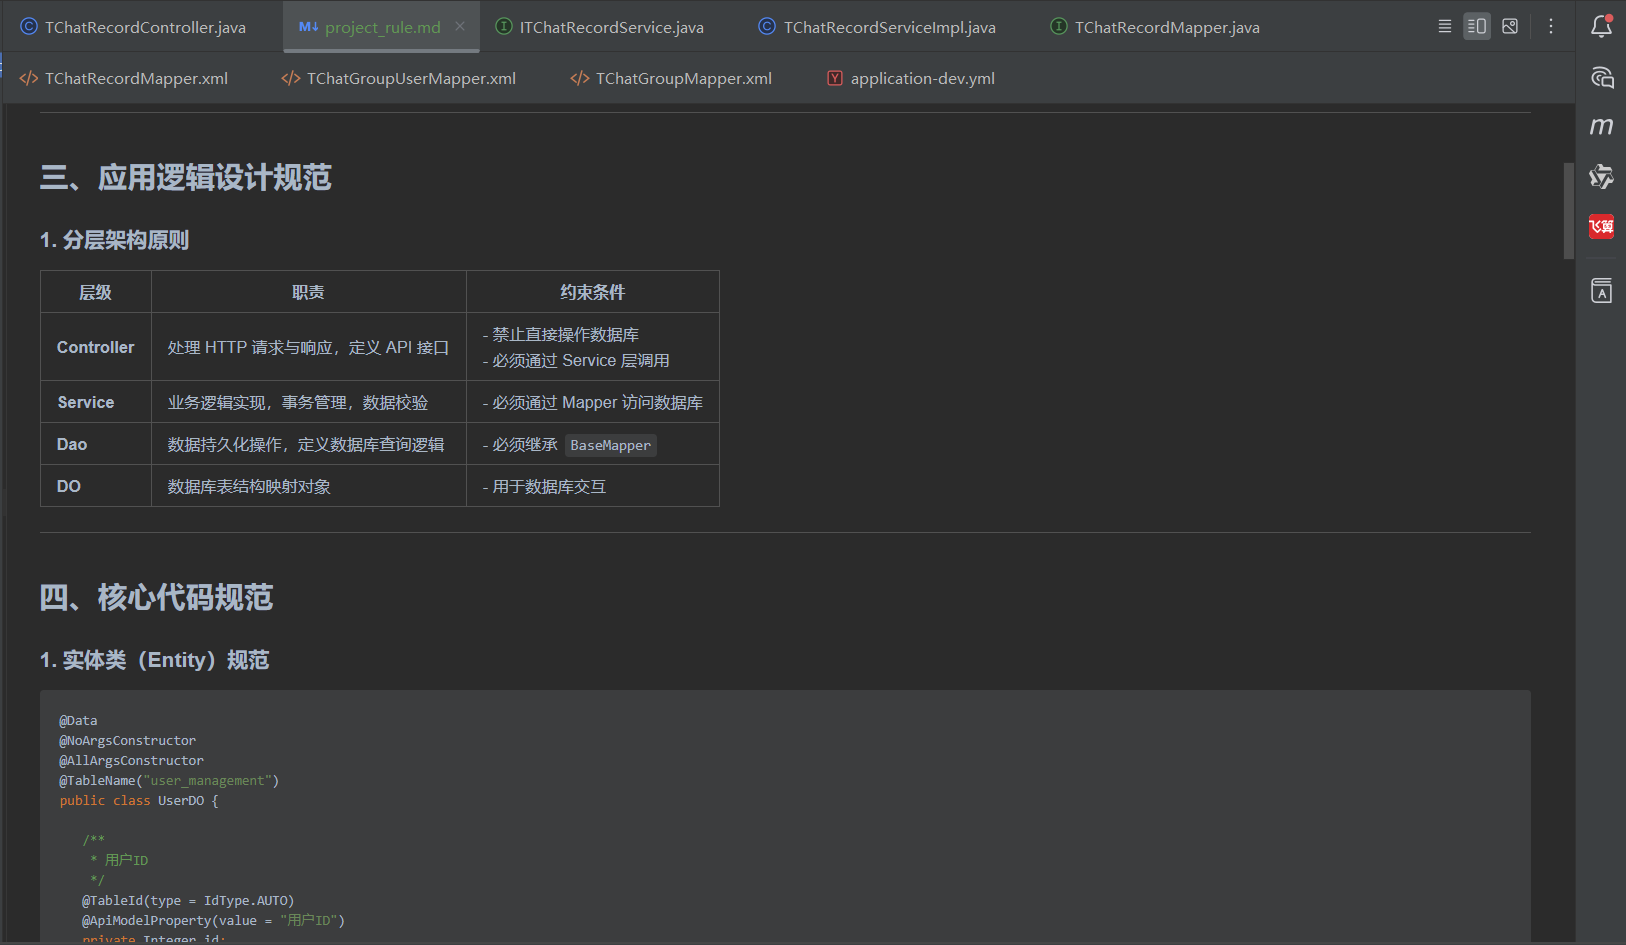The width and height of the screenshot is (1626, 945).
Task: Open the red 飞算 JavaAI plugin panel
Action: tap(1601, 227)
